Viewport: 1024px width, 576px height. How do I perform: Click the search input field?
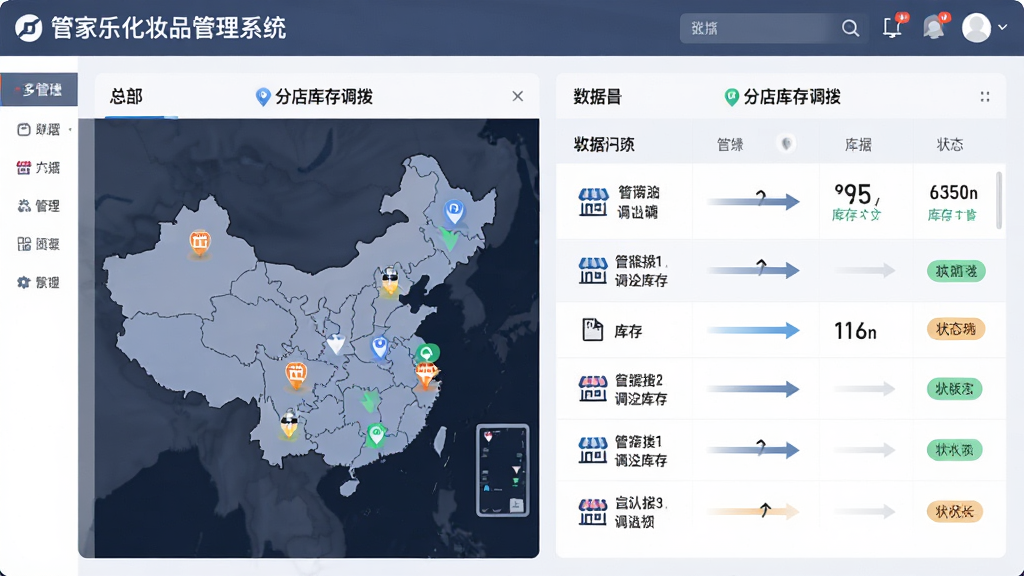click(761, 28)
